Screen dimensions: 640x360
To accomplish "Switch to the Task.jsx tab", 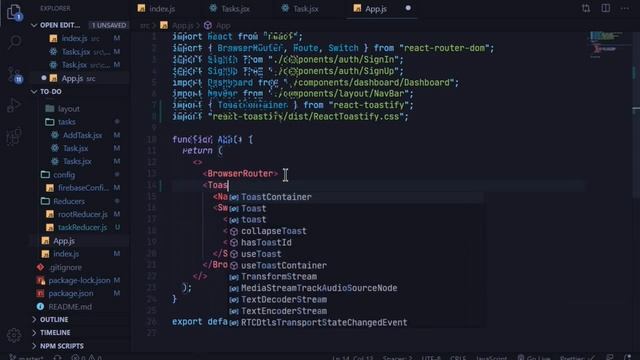I will pos(300,9).
